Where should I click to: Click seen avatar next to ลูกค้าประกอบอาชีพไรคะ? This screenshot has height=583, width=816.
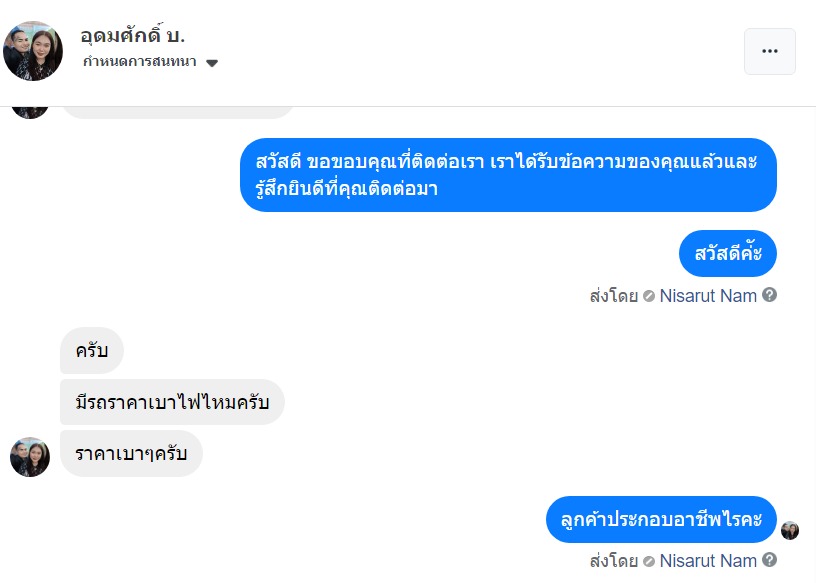[x=790, y=530]
